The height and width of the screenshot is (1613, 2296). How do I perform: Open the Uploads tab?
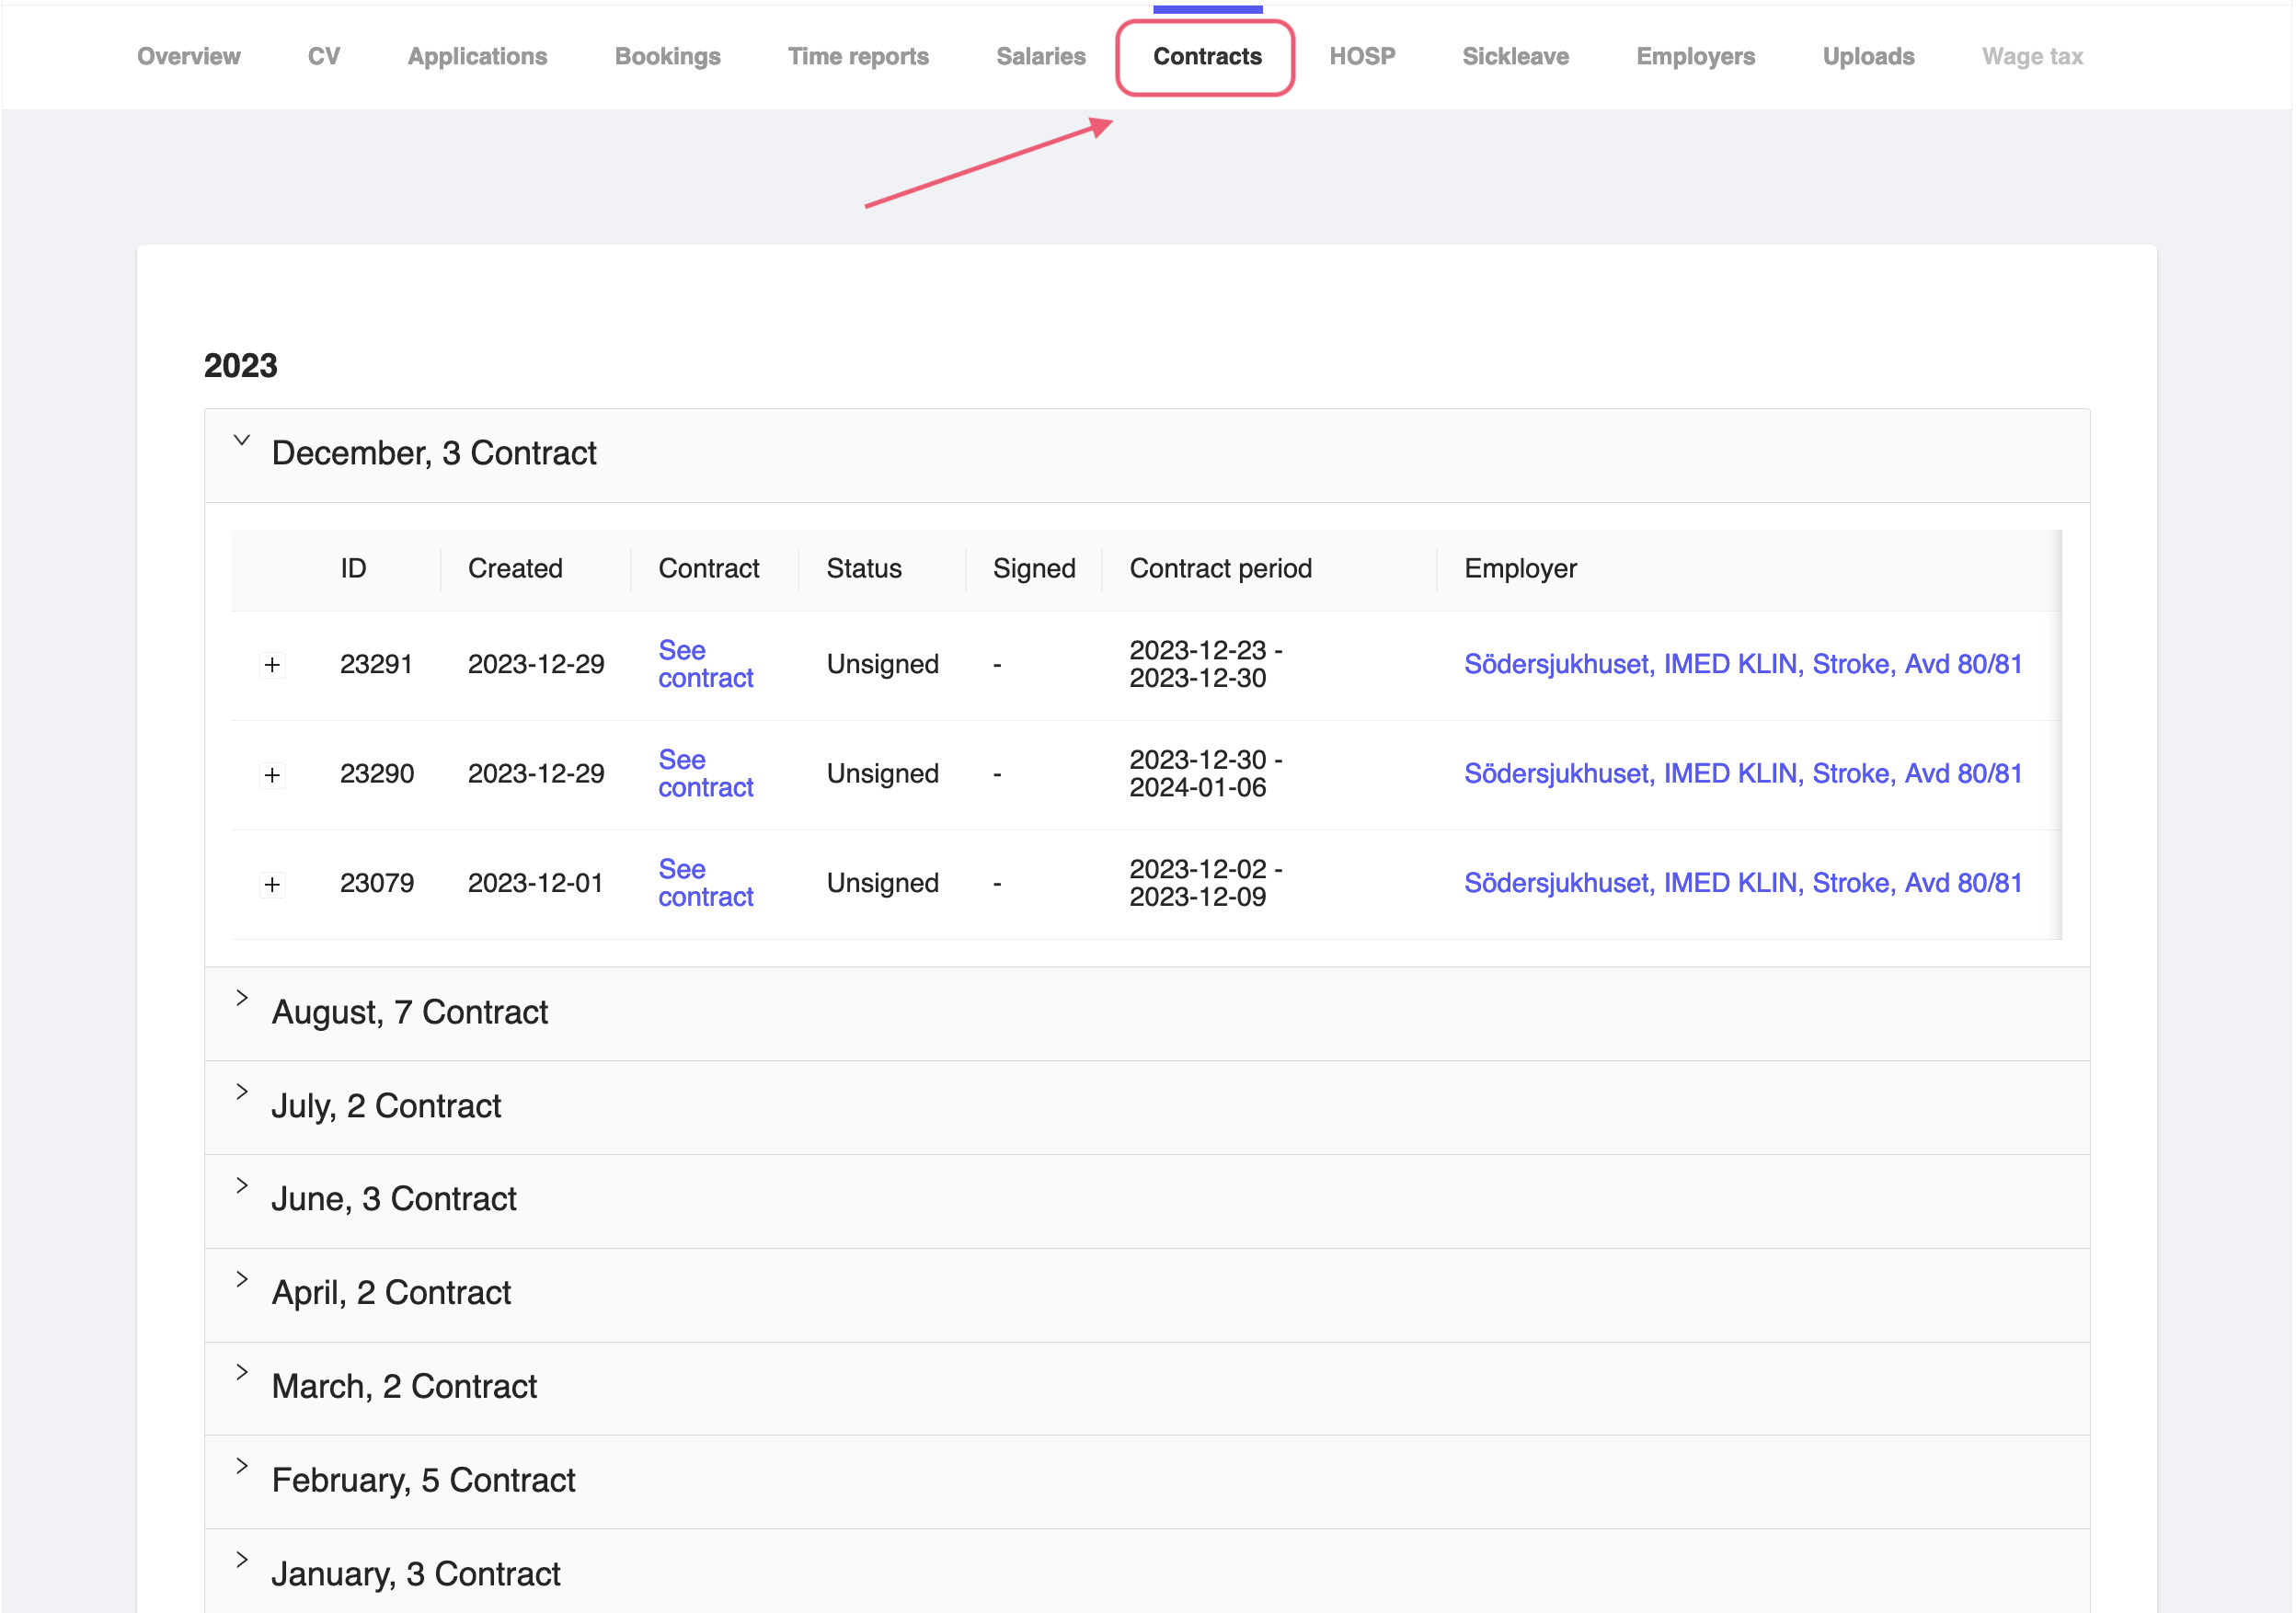[1867, 56]
